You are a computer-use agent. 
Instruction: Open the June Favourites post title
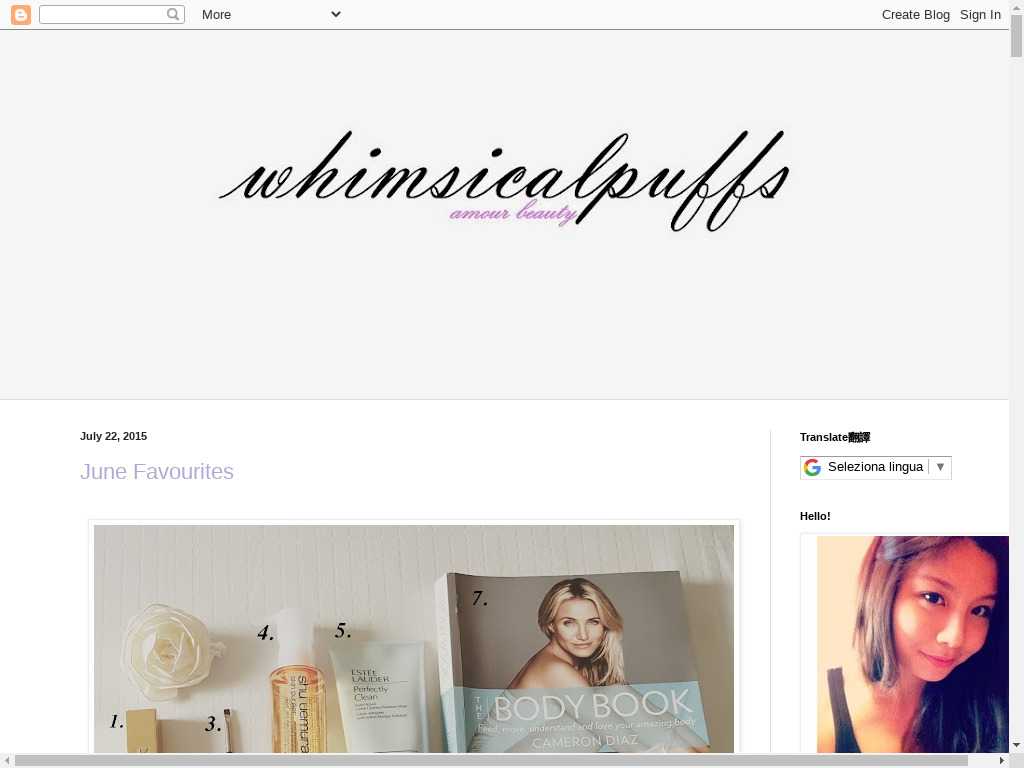(157, 472)
